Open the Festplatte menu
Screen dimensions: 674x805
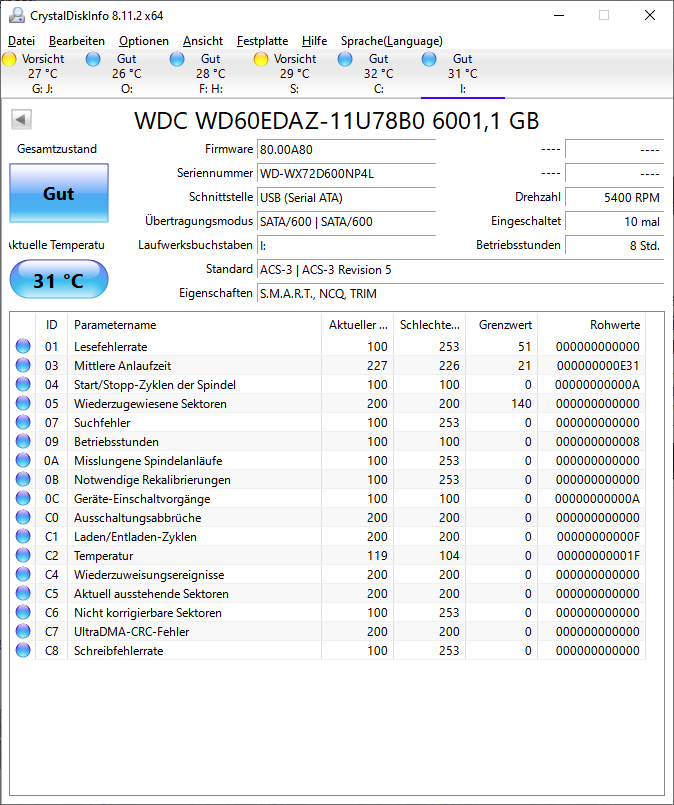click(x=262, y=41)
